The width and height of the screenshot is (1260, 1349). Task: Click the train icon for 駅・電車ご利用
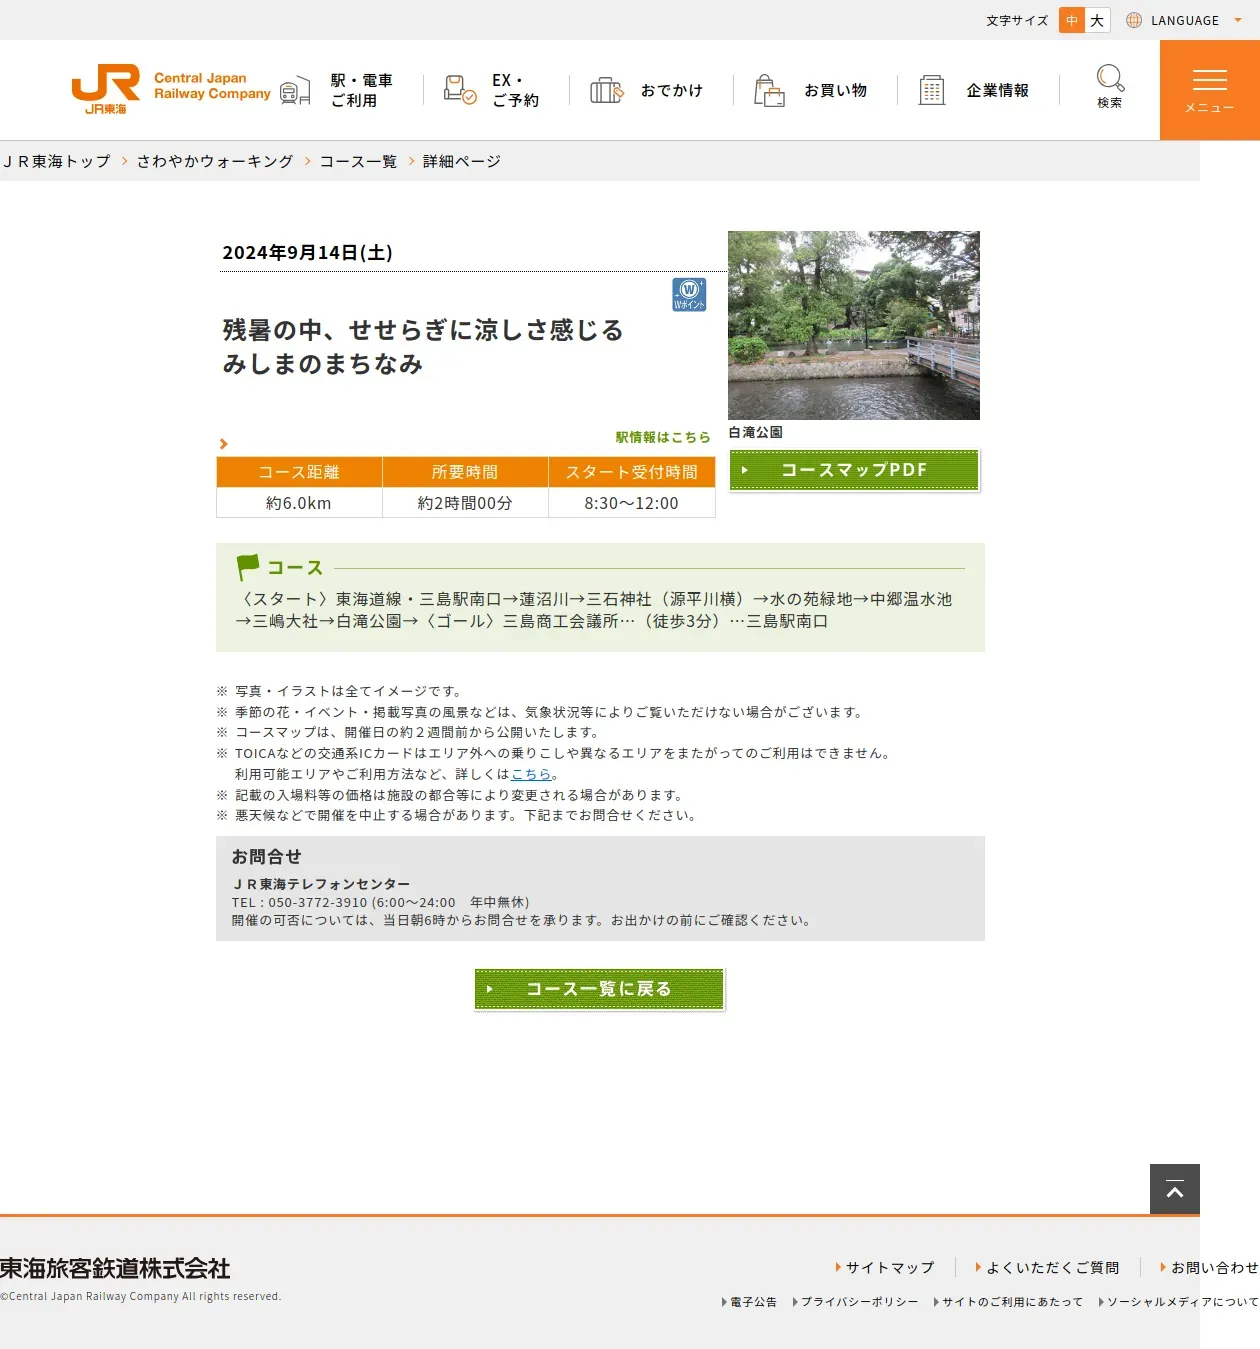point(295,91)
